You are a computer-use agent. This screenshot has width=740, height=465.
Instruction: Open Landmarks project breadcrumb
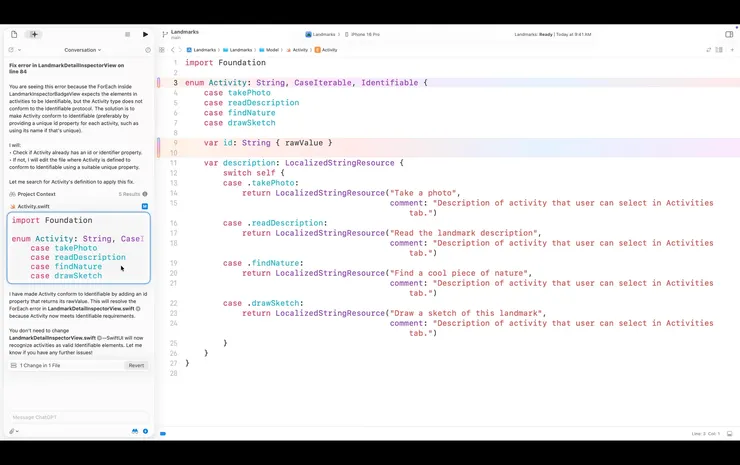pyautogui.click(x=202, y=50)
